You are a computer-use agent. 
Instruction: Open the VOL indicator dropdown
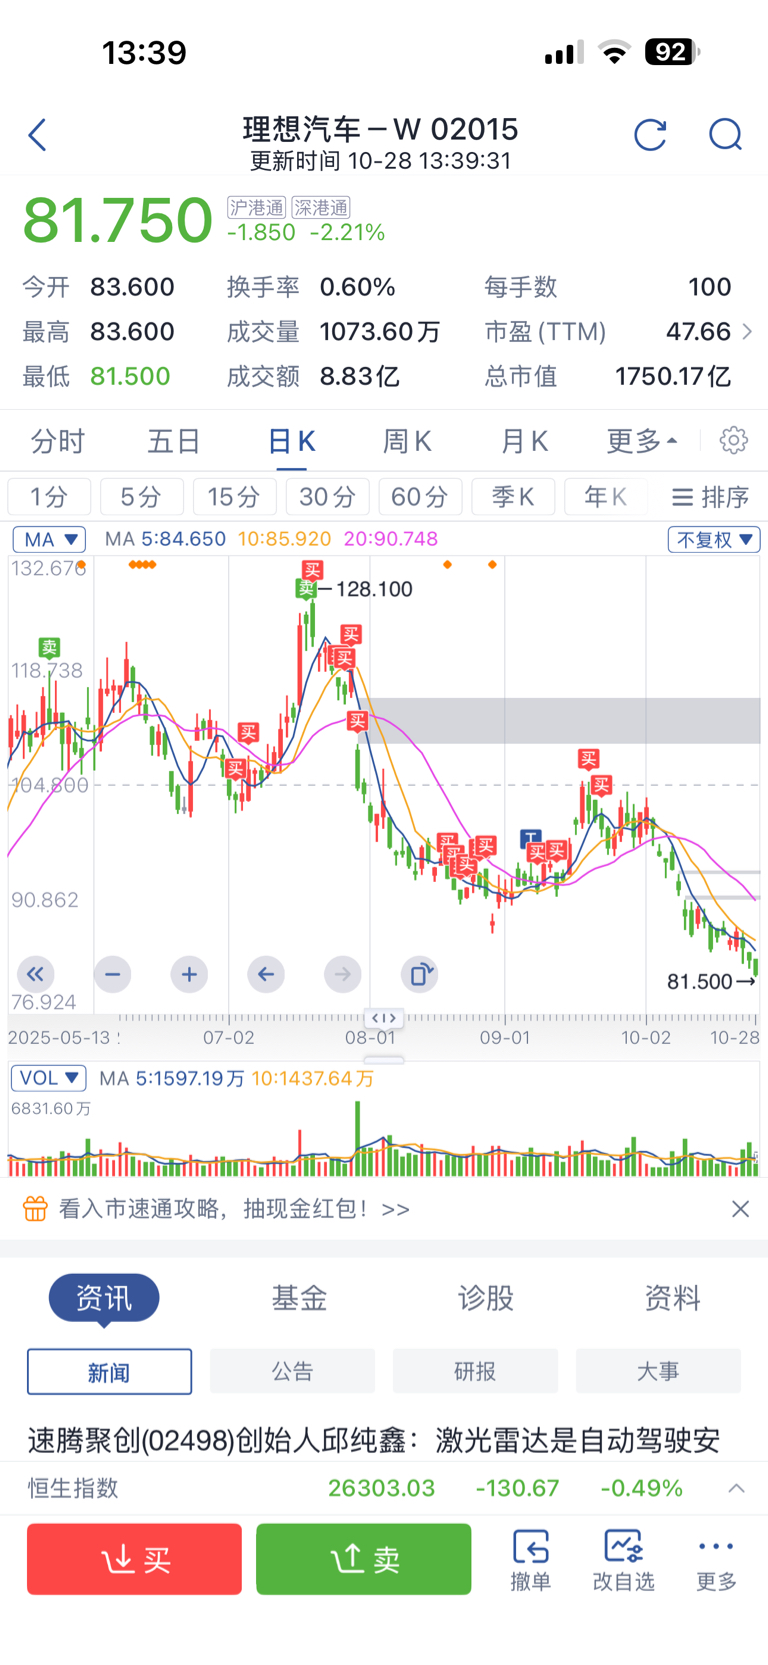(x=48, y=1078)
